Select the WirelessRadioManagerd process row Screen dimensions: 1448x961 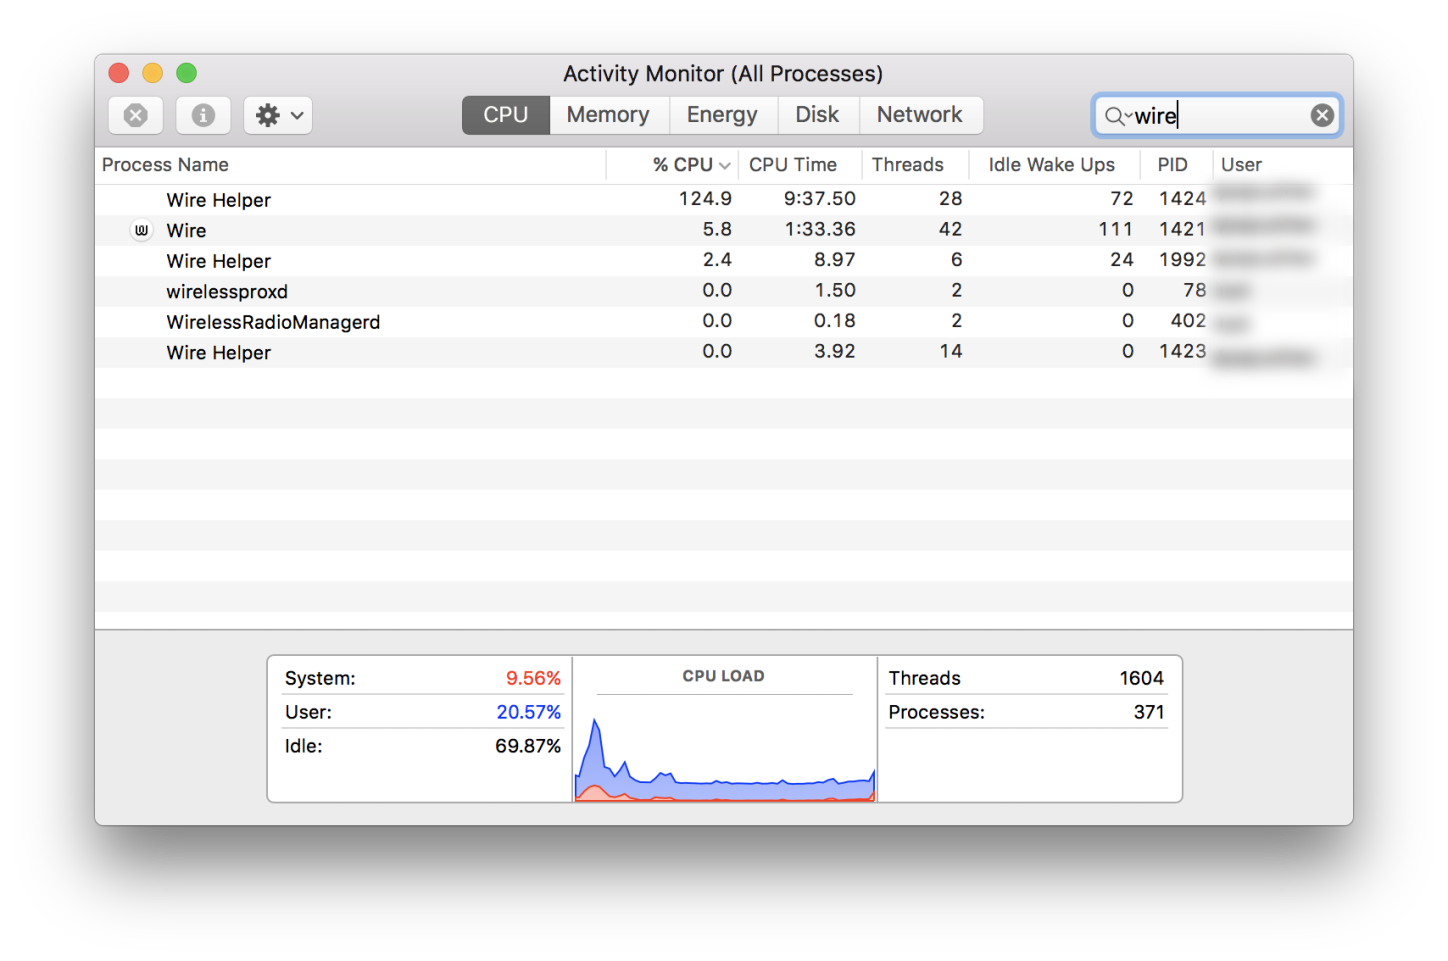pyautogui.click(x=724, y=322)
